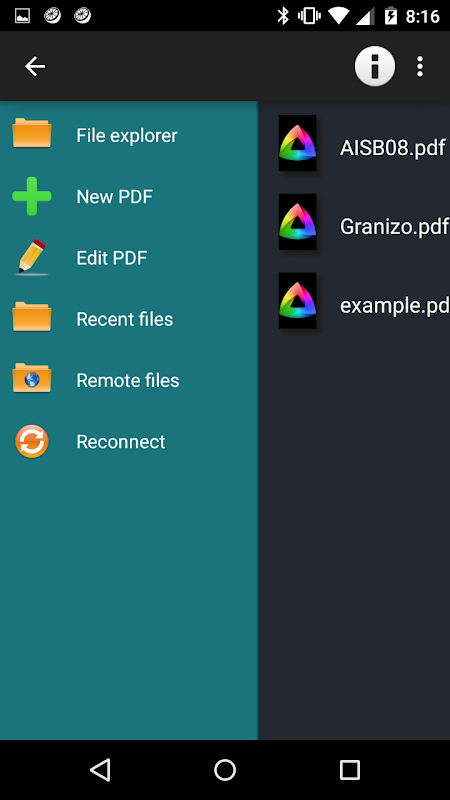
Task: Open the three-dot overflow menu
Action: [419, 66]
